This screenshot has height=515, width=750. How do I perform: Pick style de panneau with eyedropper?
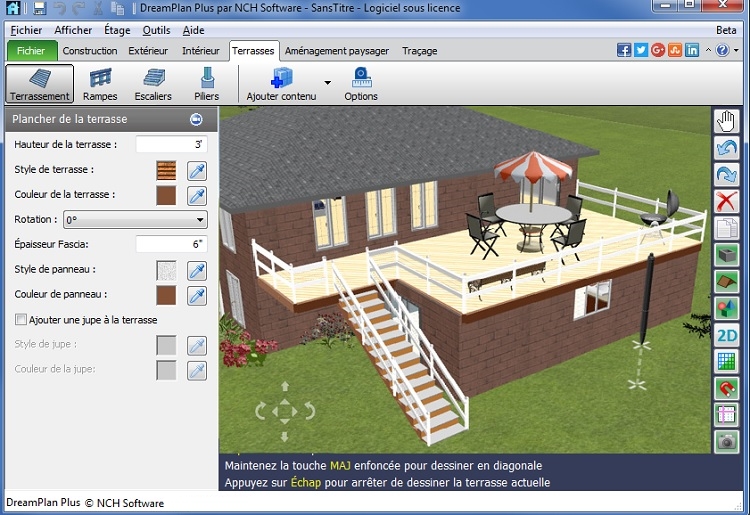pos(197,271)
